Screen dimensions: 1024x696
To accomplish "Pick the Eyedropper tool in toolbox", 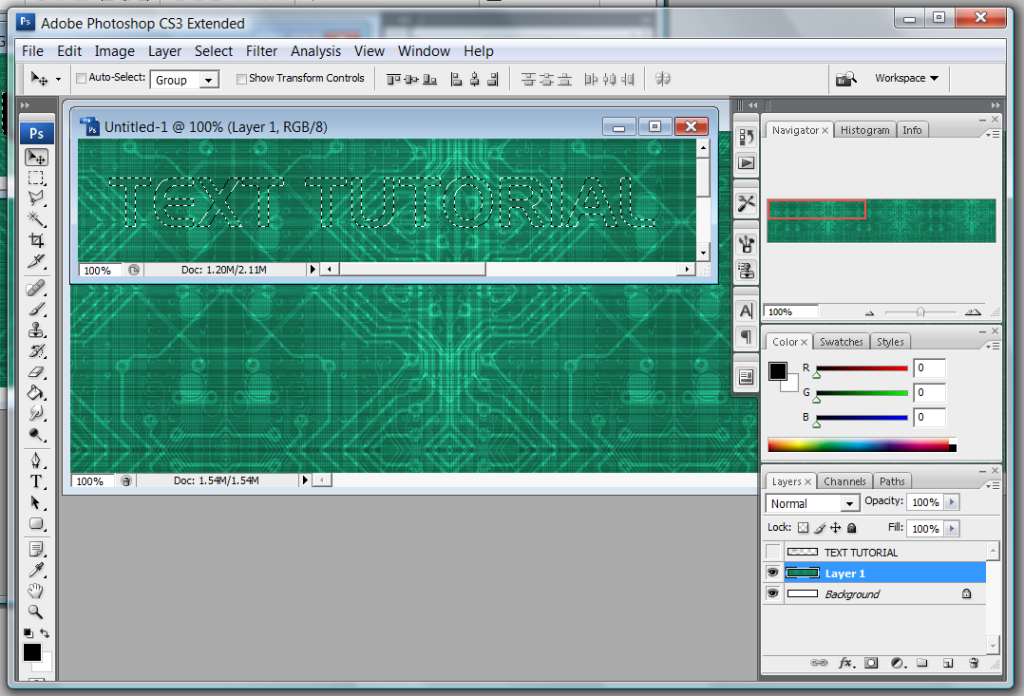I will [36, 569].
